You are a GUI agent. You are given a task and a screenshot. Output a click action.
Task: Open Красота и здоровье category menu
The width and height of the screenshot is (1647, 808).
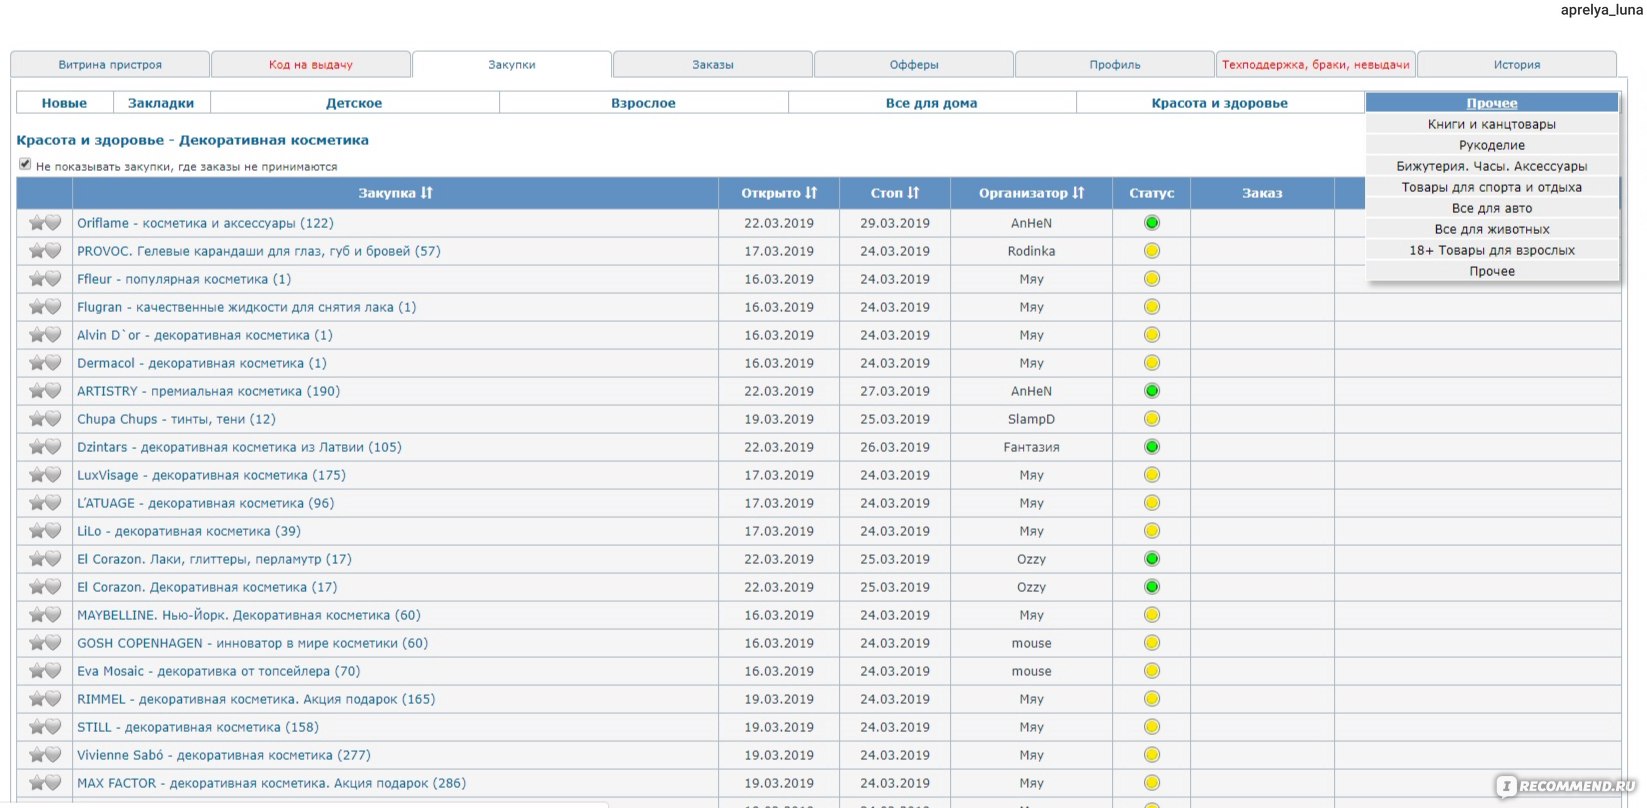[x=1220, y=103]
